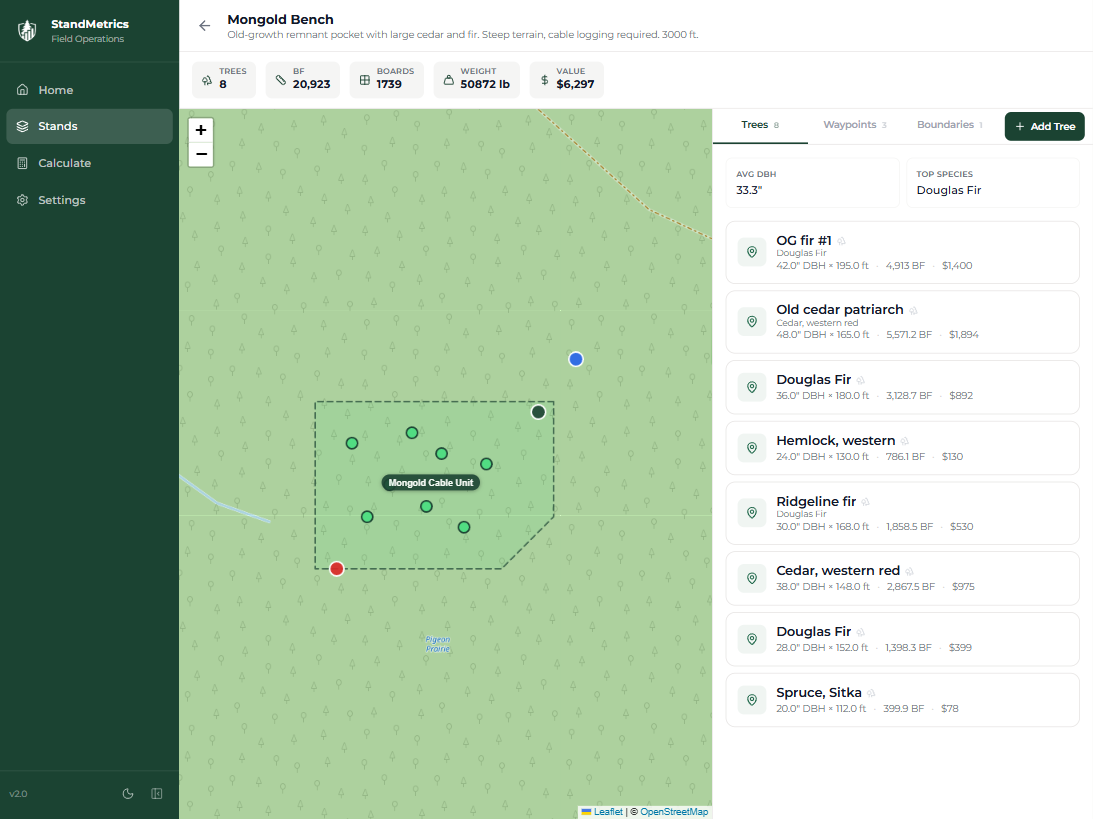The height and width of the screenshot is (819, 1093).
Task: Open the OpenStreetMap attribution link
Action: point(673,812)
